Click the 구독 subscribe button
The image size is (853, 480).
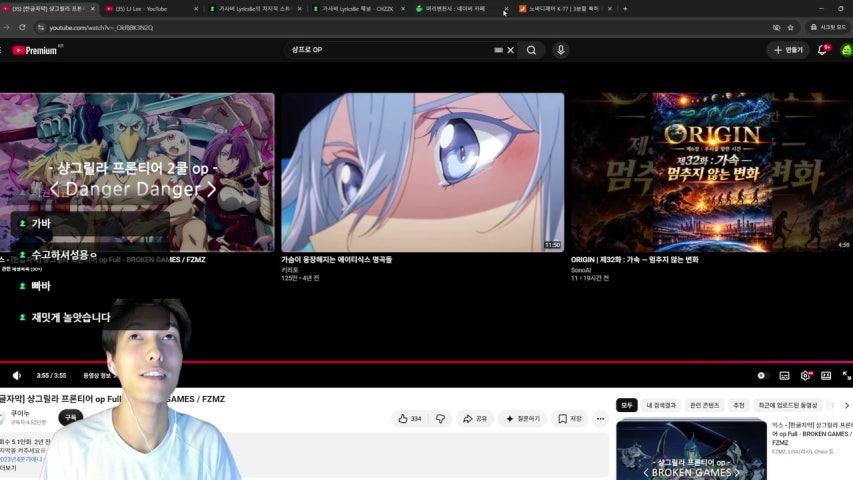point(71,417)
